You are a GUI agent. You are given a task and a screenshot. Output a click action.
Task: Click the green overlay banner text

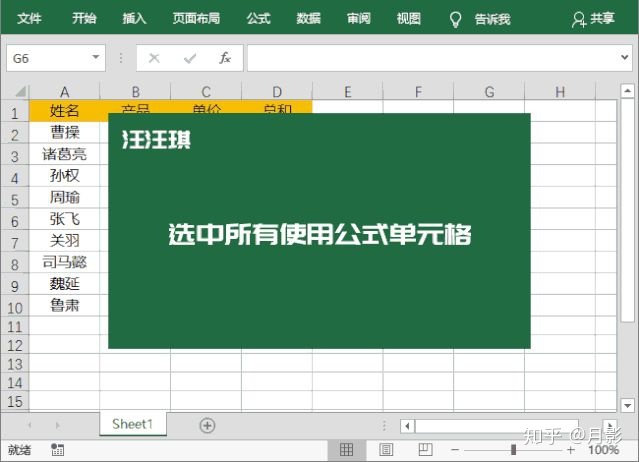click(x=320, y=234)
